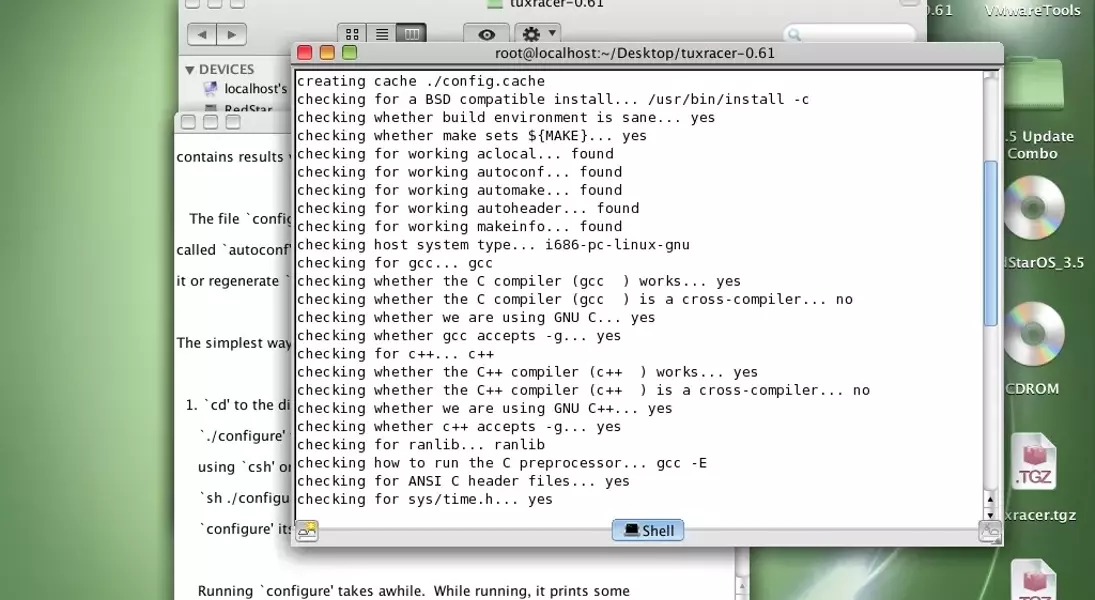
Task: Click 'The simplest way' text in document window
Action: point(233,343)
